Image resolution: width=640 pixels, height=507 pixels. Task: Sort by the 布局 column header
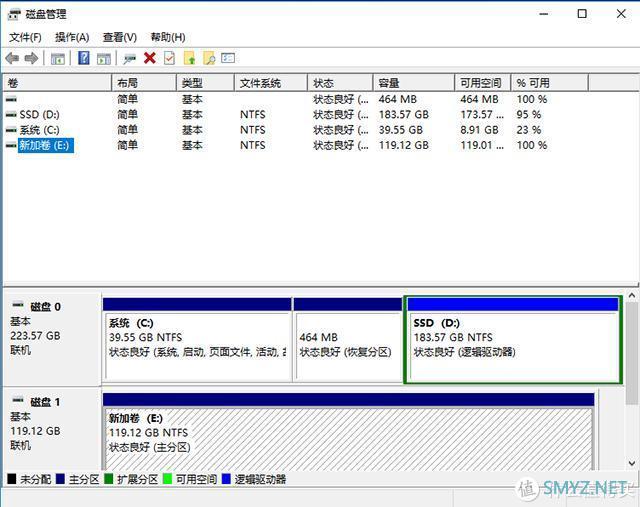click(x=144, y=83)
